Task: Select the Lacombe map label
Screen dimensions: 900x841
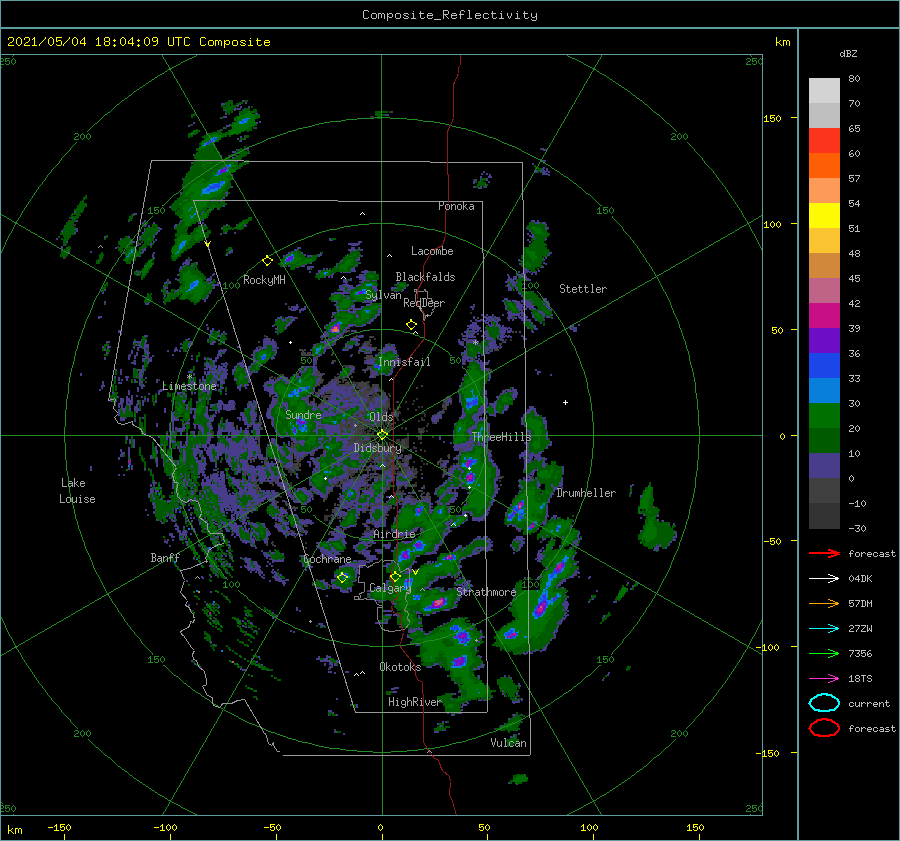Action: [432, 251]
